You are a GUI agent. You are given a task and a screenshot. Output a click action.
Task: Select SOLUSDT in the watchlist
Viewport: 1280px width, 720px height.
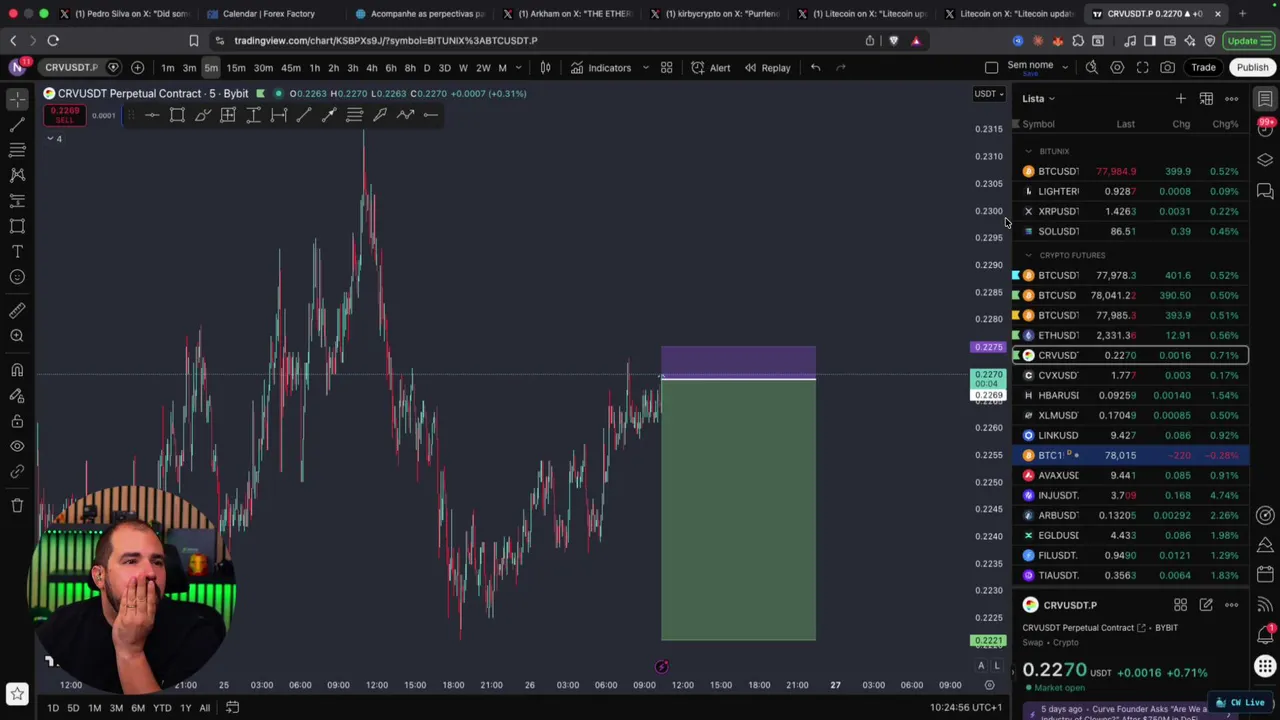tap(1130, 231)
